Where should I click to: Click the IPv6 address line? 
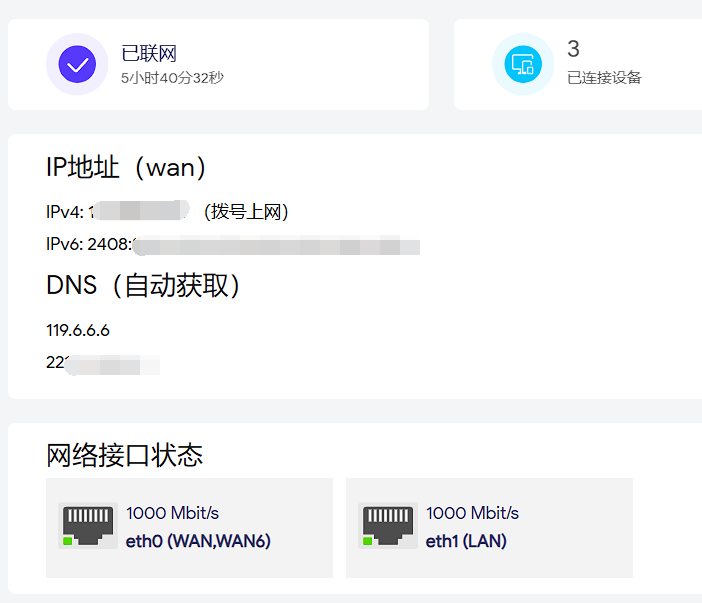click(232, 245)
